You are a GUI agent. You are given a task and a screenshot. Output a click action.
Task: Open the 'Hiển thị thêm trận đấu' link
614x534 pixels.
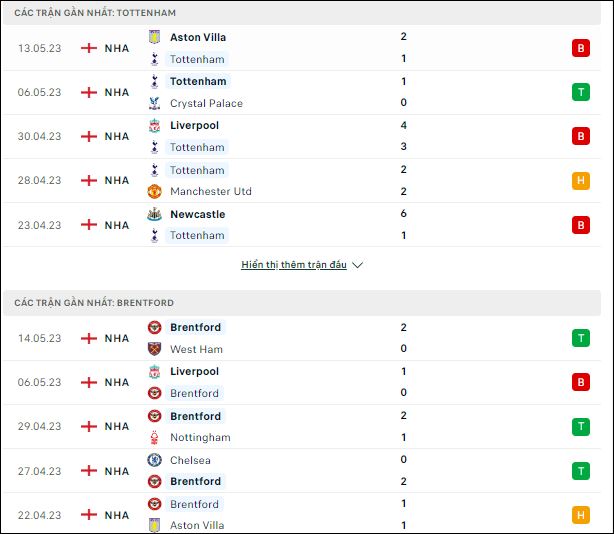click(294, 265)
